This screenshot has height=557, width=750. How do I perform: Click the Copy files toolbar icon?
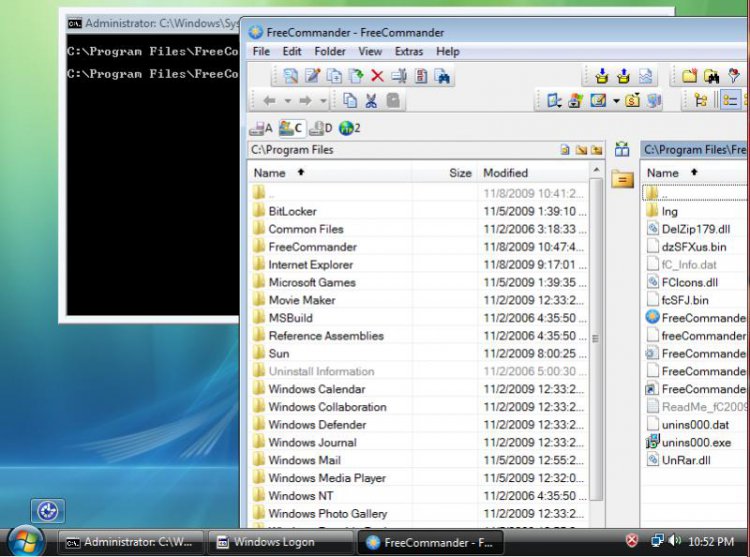[334, 76]
